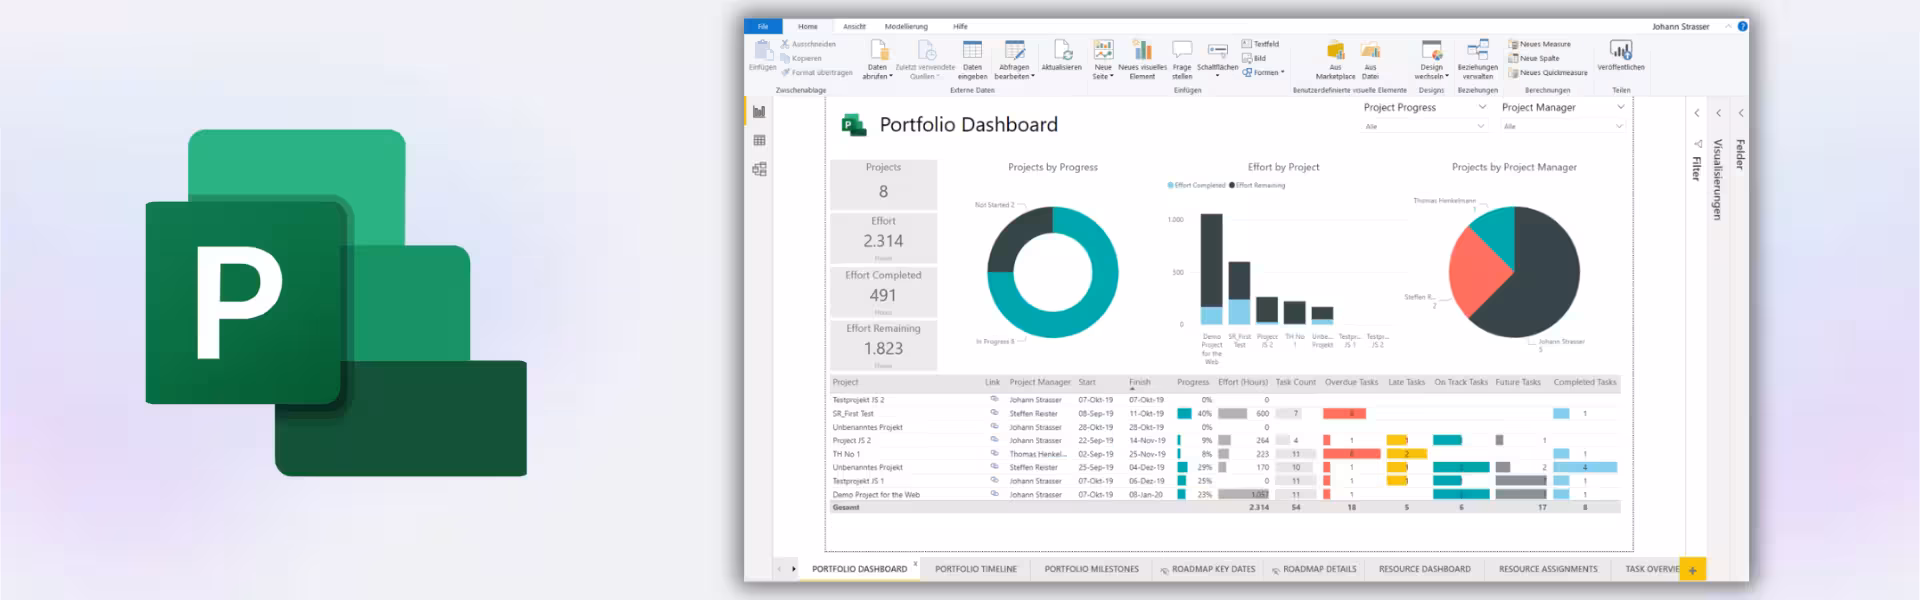The image size is (1920, 600).
Task: Expand the Felder pane
Action: pyautogui.click(x=1740, y=113)
